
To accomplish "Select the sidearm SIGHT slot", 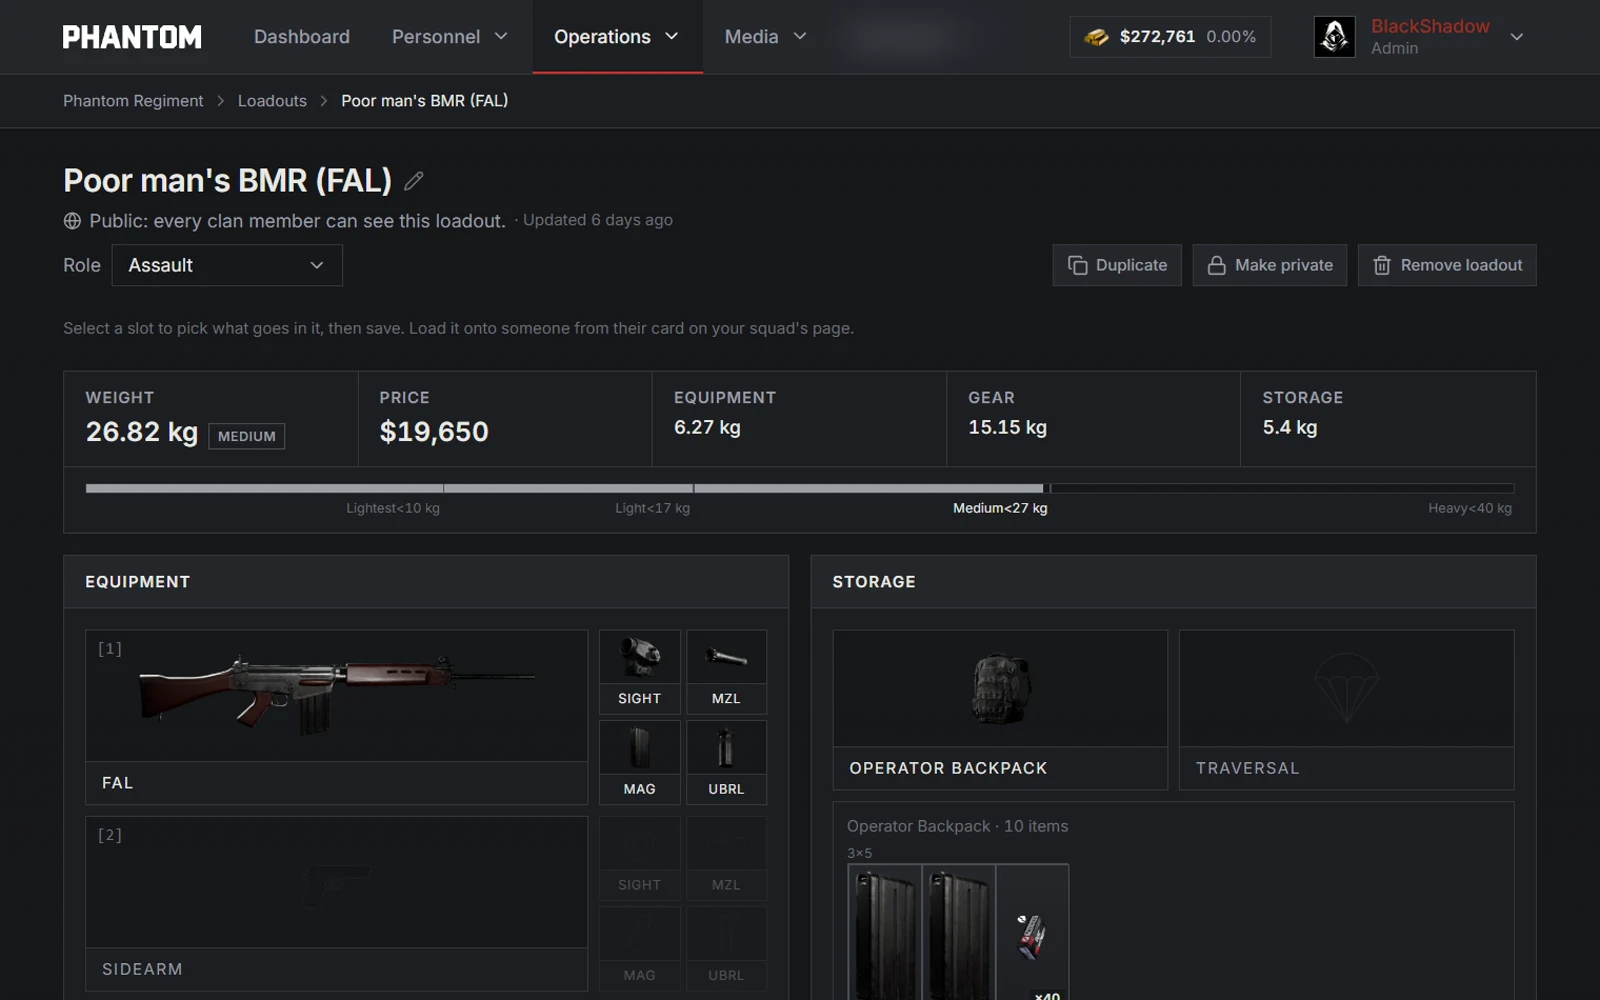I will pos(640,857).
